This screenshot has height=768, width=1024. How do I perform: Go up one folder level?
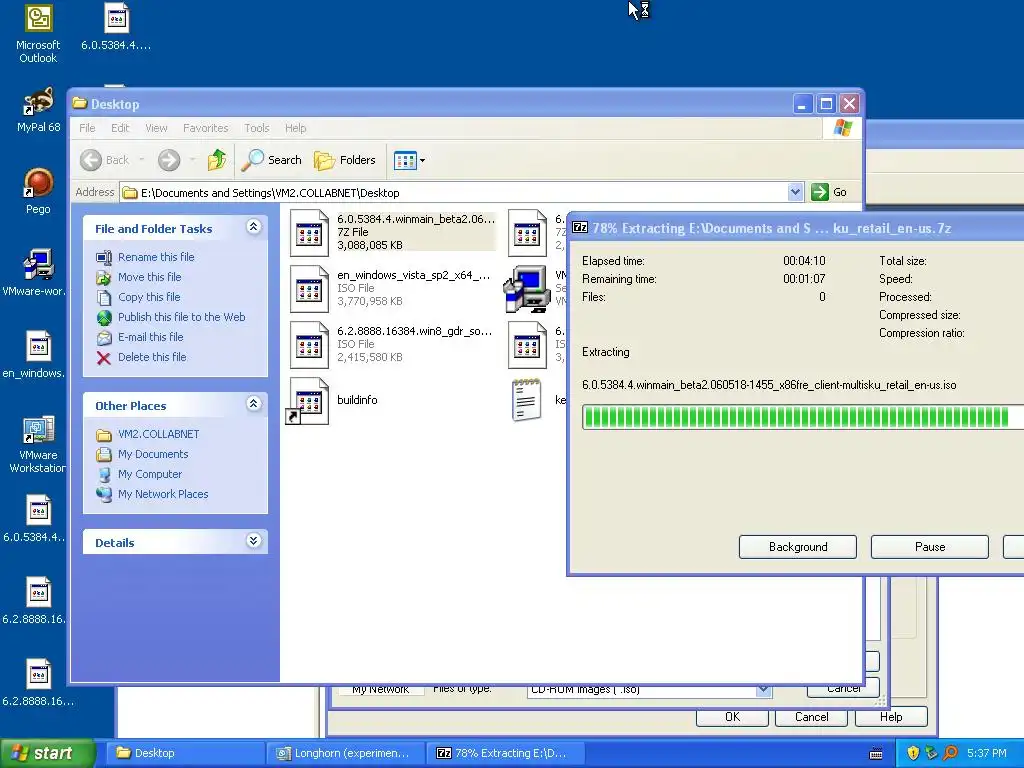217,160
